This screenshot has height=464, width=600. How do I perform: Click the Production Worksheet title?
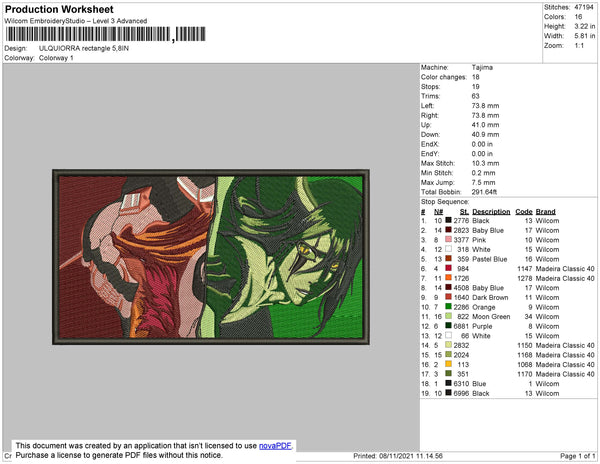point(59,10)
